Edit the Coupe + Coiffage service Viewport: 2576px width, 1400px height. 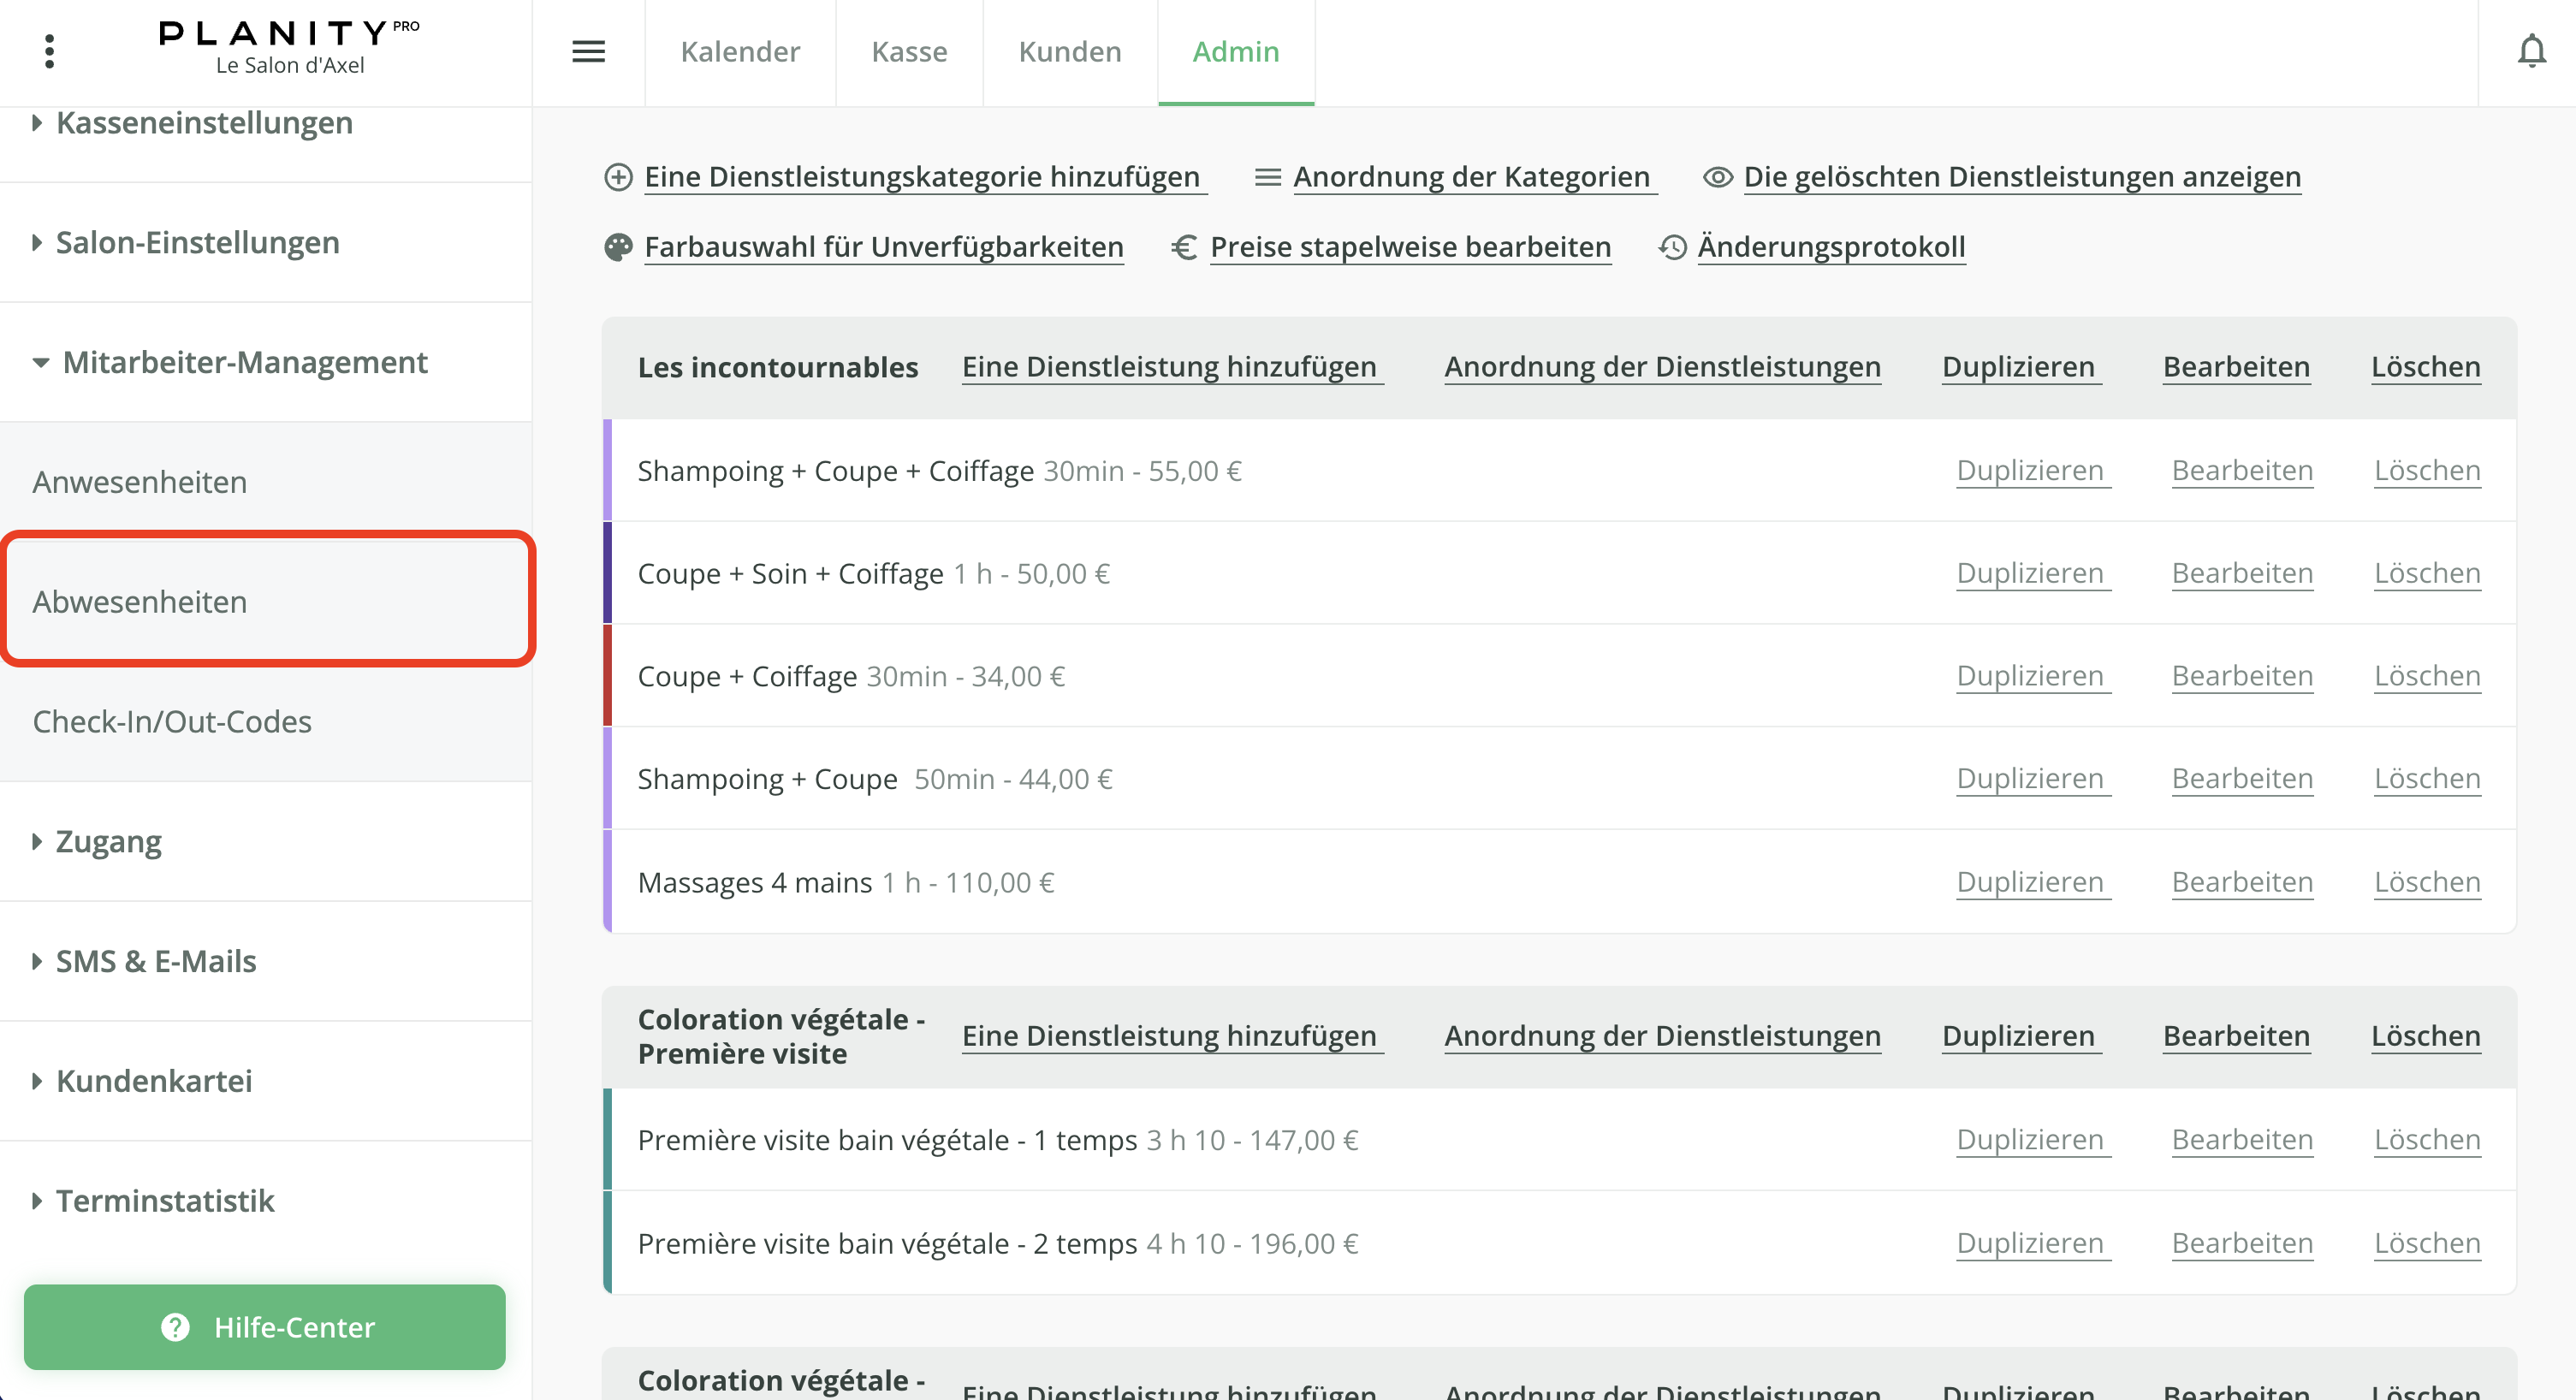[2242, 675]
